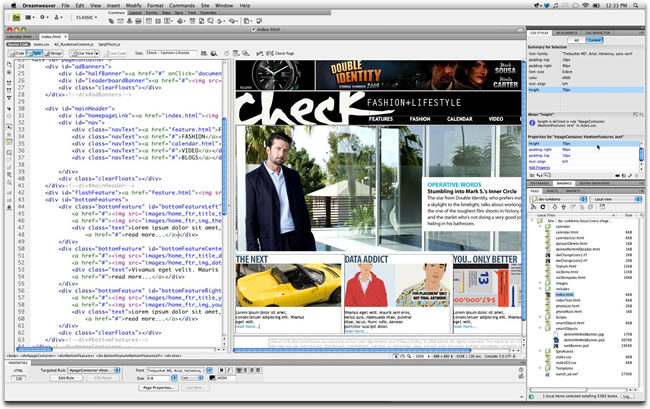Screen dimensions: 650x409
Task: Click the Put files up-arrow icon
Action: click(563, 207)
